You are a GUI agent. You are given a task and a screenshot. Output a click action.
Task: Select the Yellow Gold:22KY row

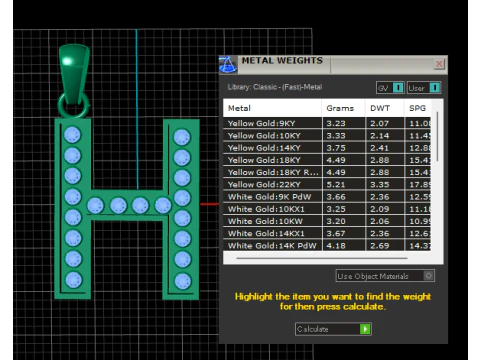tap(327, 184)
